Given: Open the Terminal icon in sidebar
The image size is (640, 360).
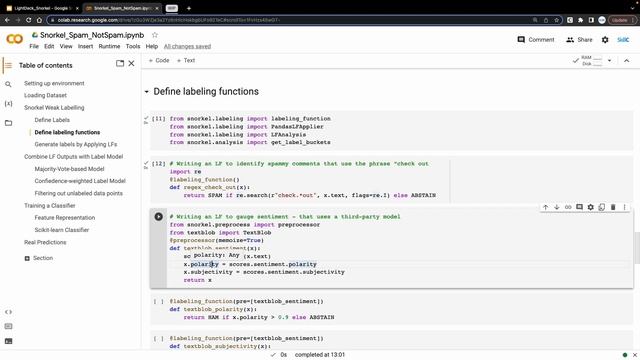Looking at the screenshot, I should (x=8, y=341).
